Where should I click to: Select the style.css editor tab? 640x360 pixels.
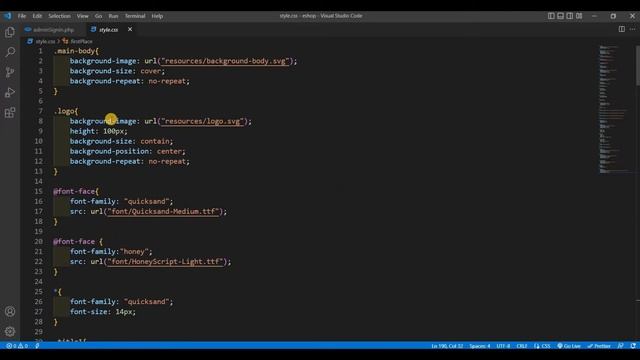(x=108, y=30)
